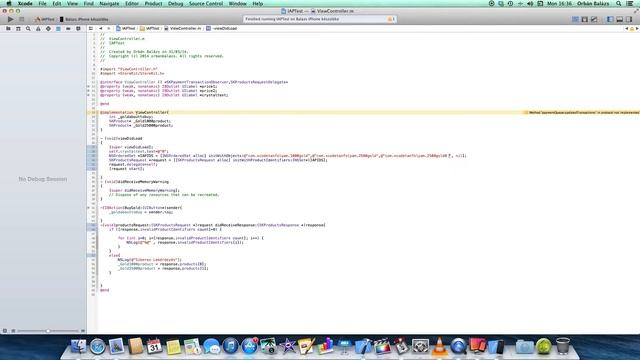Click the volume icon in menu bar

(530, 4)
